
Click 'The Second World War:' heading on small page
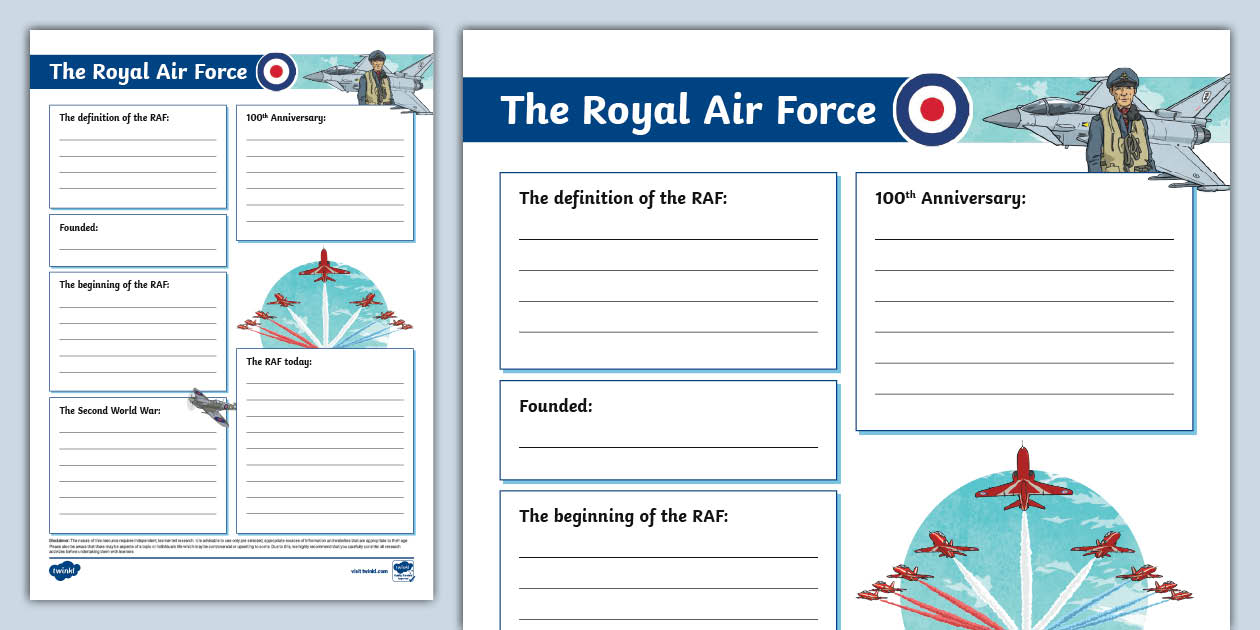click(x=109, y=410)
